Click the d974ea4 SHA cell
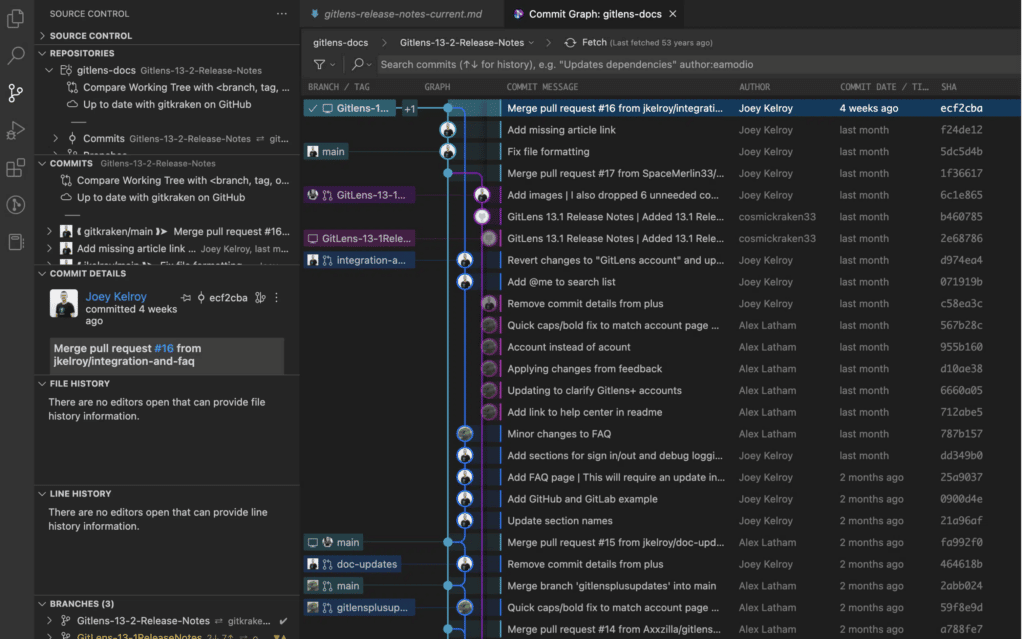 tap(961, 260)
